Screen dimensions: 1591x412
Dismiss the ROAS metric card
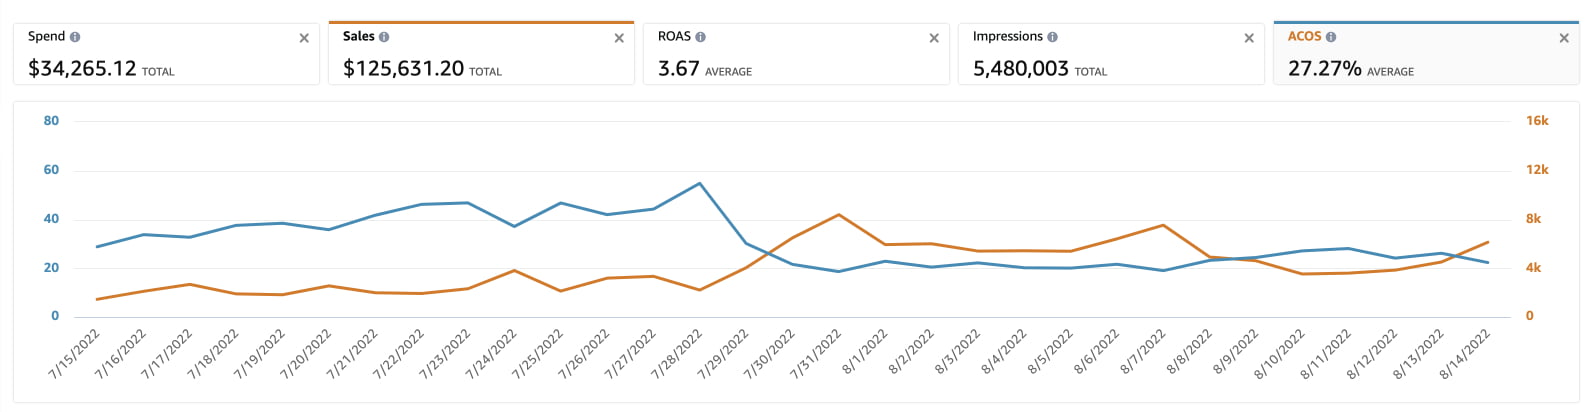(934, 38)
